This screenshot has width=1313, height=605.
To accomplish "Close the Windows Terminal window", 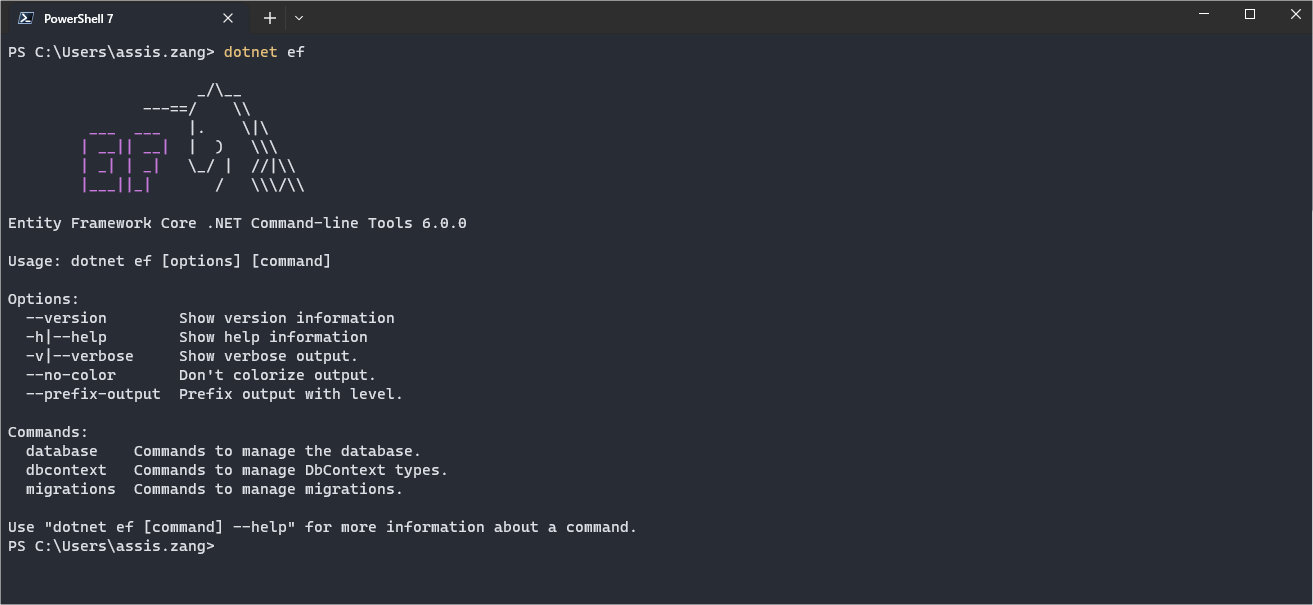I will [x=1291, y=15].
